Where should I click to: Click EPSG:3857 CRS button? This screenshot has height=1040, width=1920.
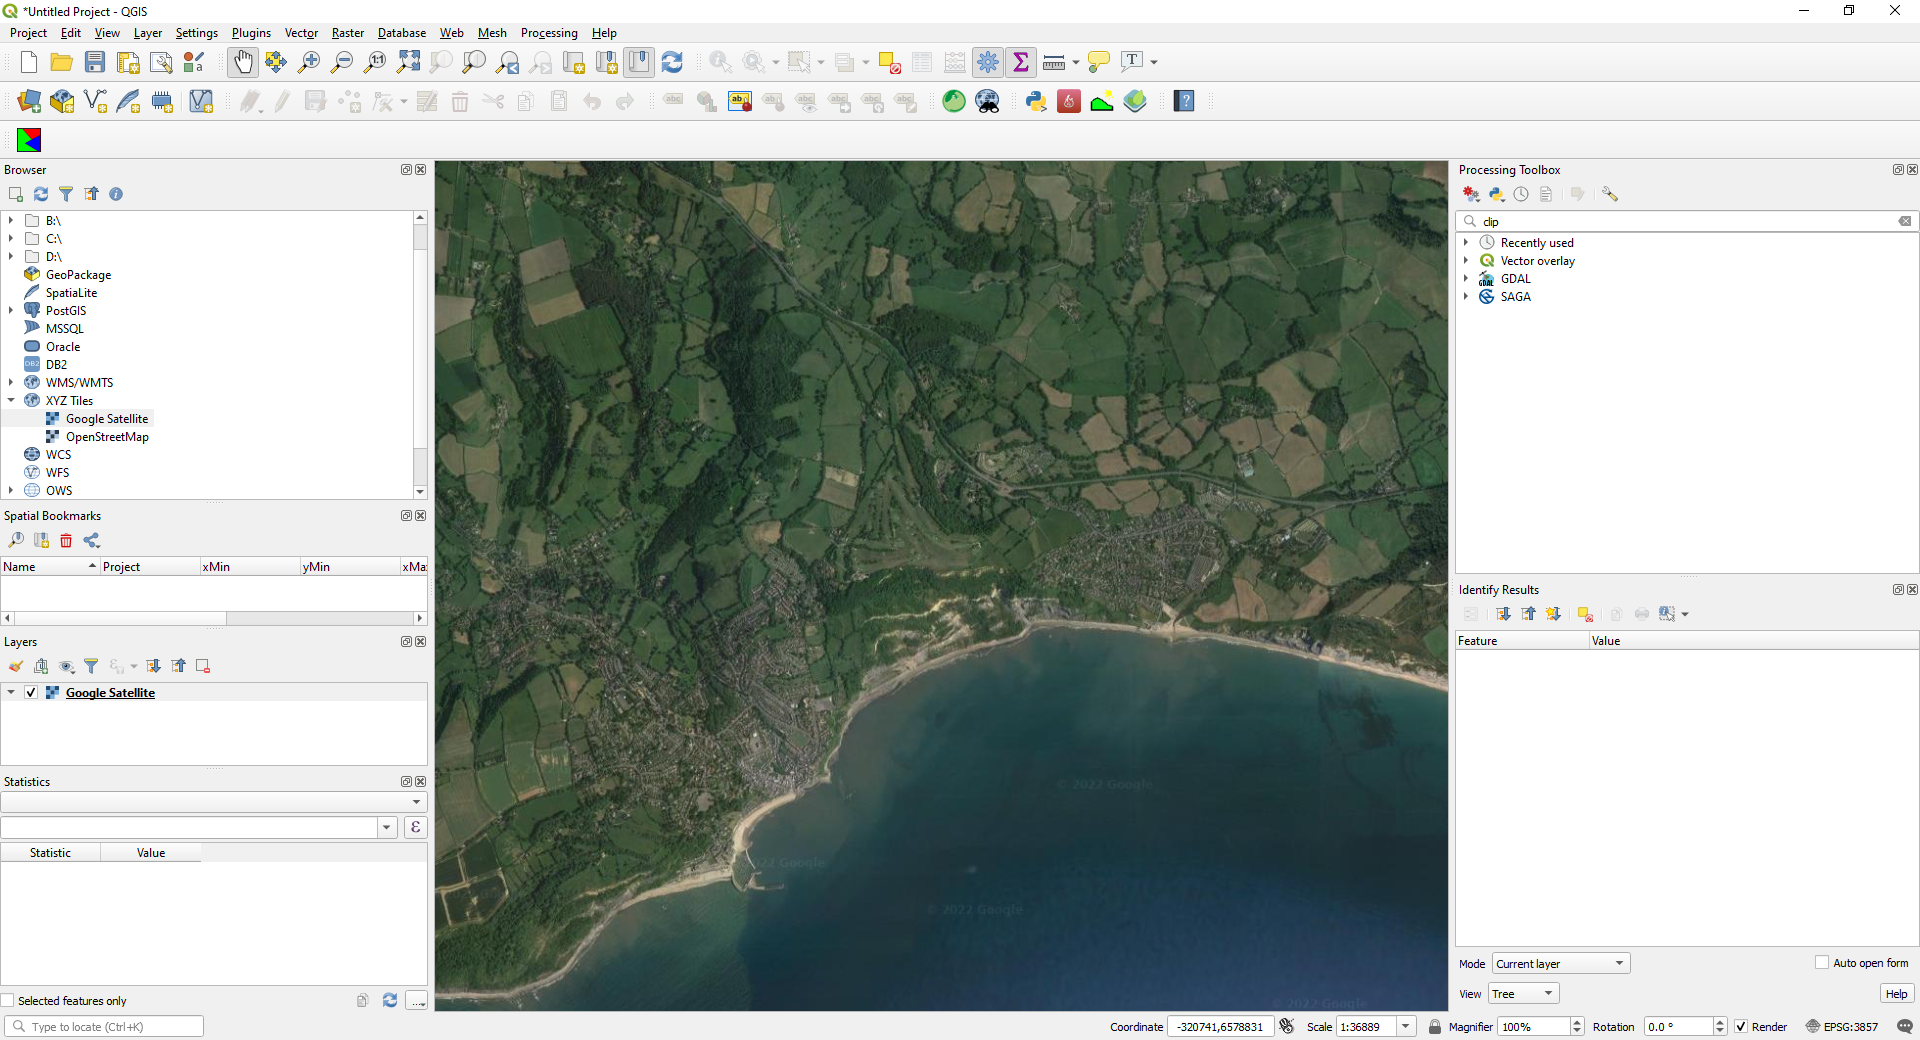[1842, 1026]
